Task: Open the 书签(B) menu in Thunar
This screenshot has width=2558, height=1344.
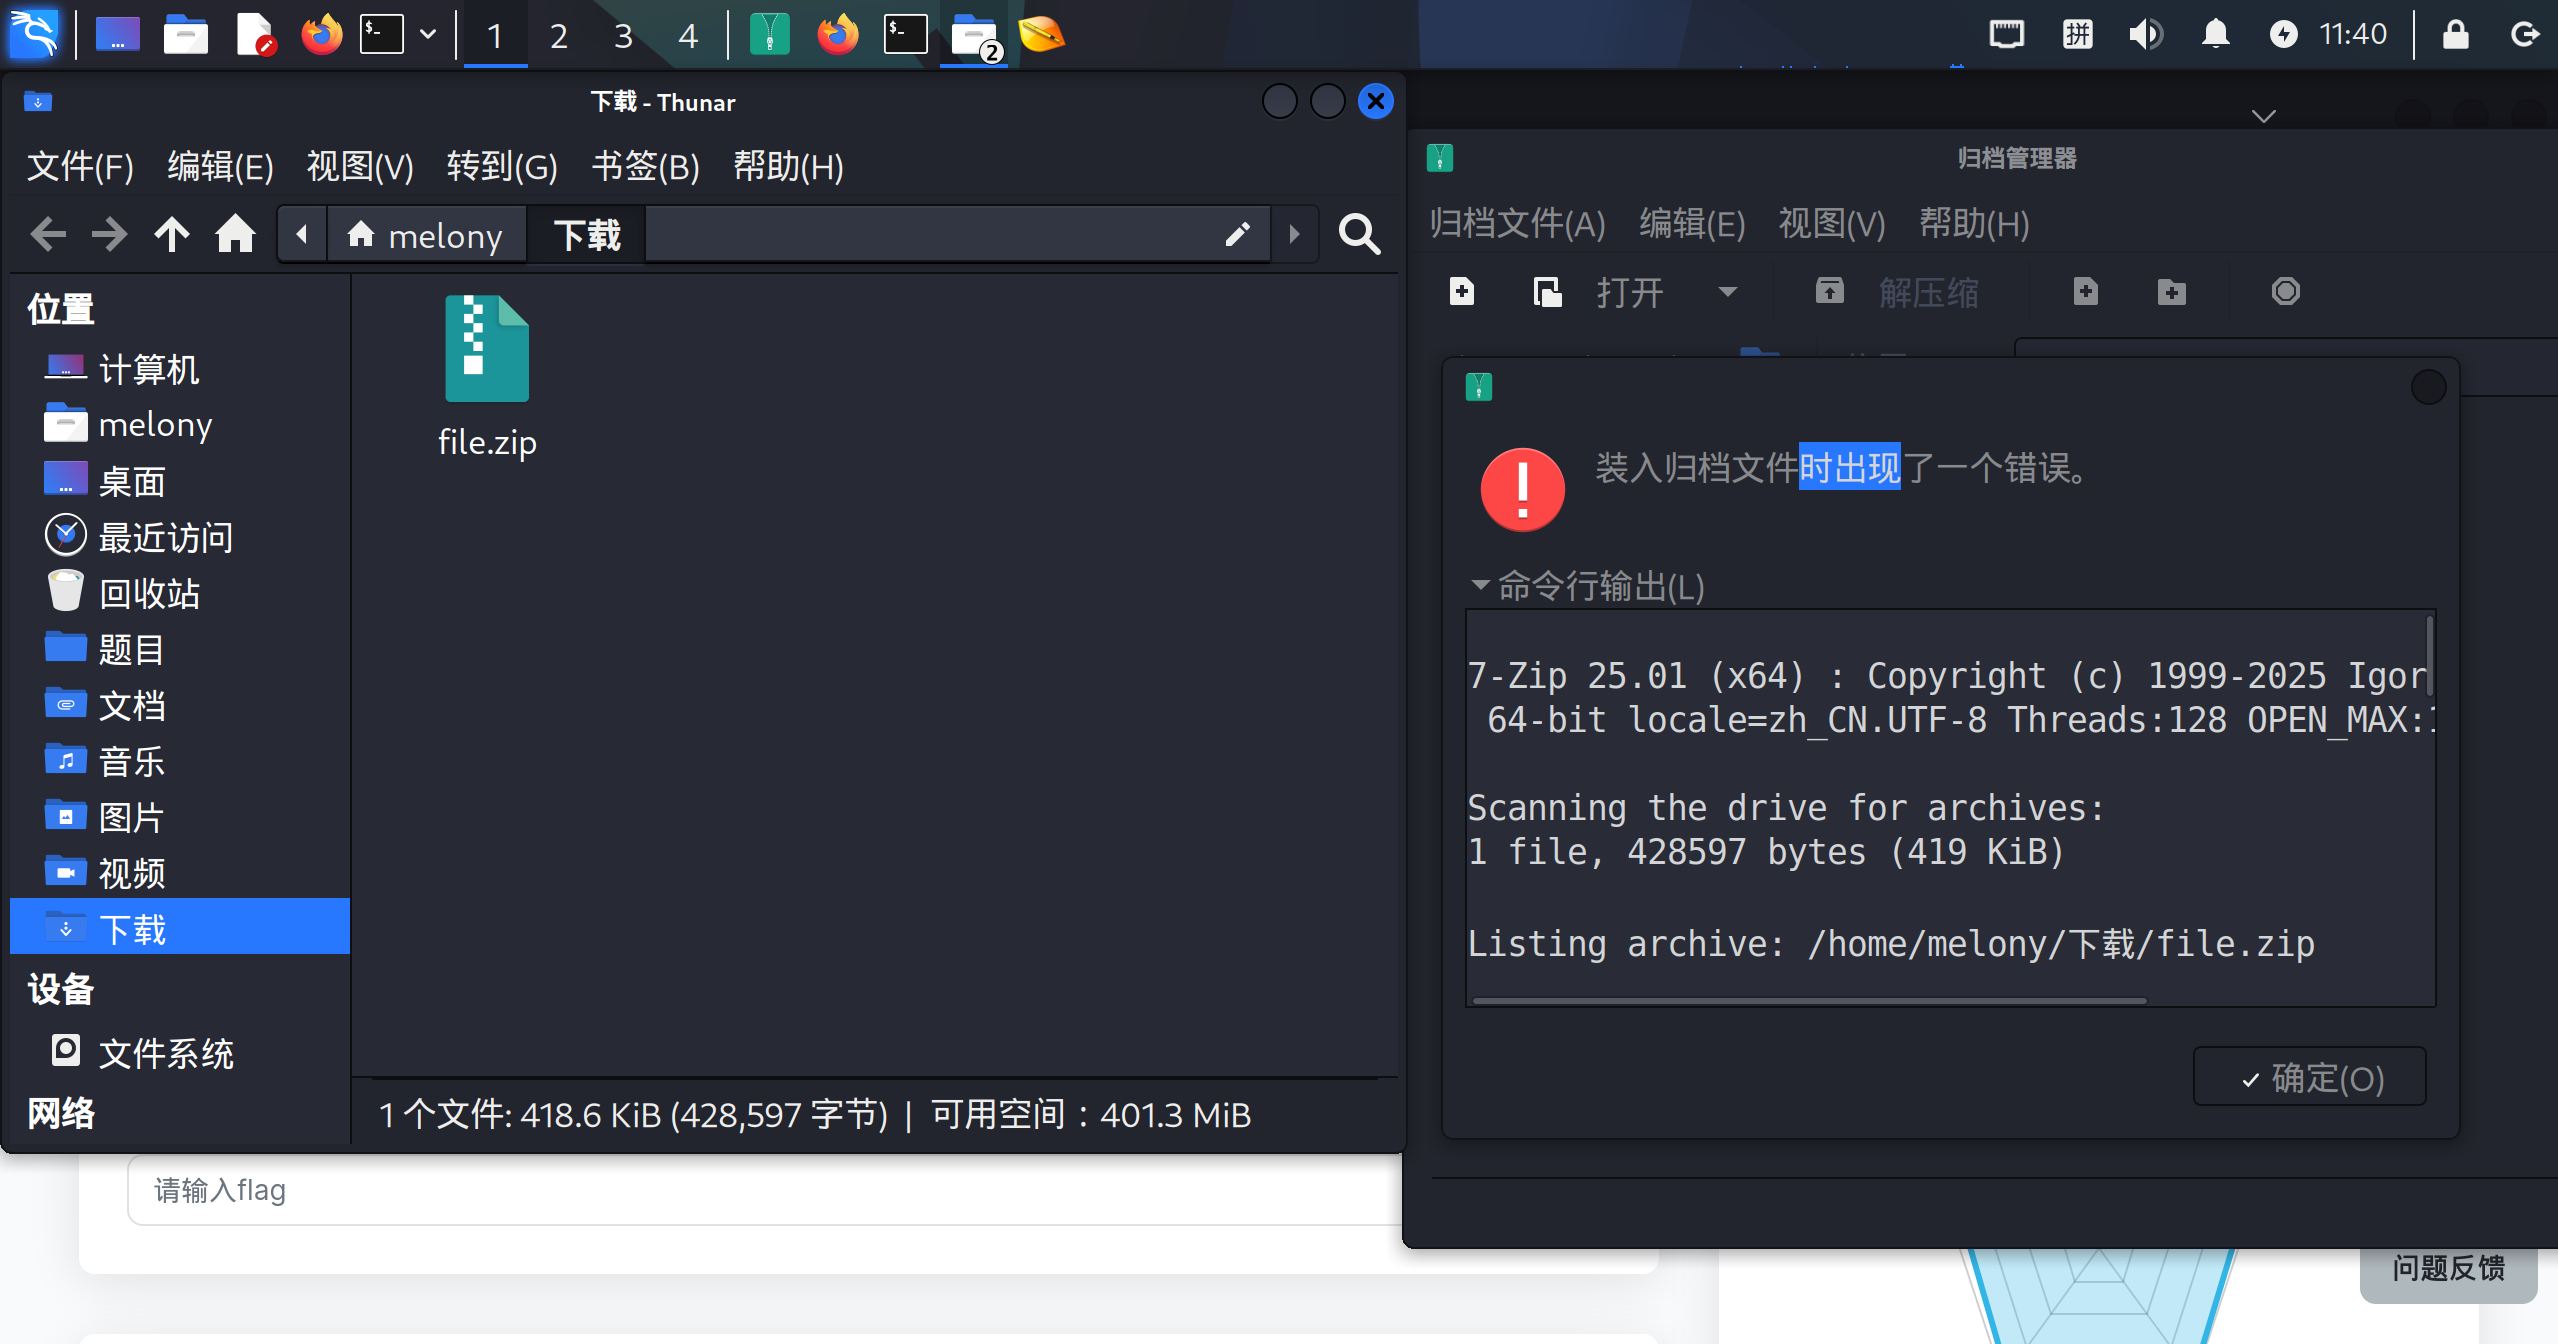Action: pos(645,166)
